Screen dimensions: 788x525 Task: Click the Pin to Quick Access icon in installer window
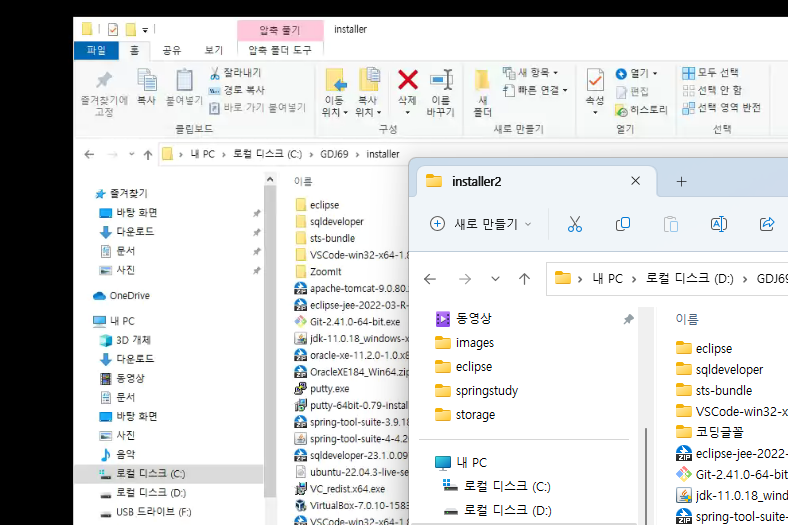click(x=104, y=80)
